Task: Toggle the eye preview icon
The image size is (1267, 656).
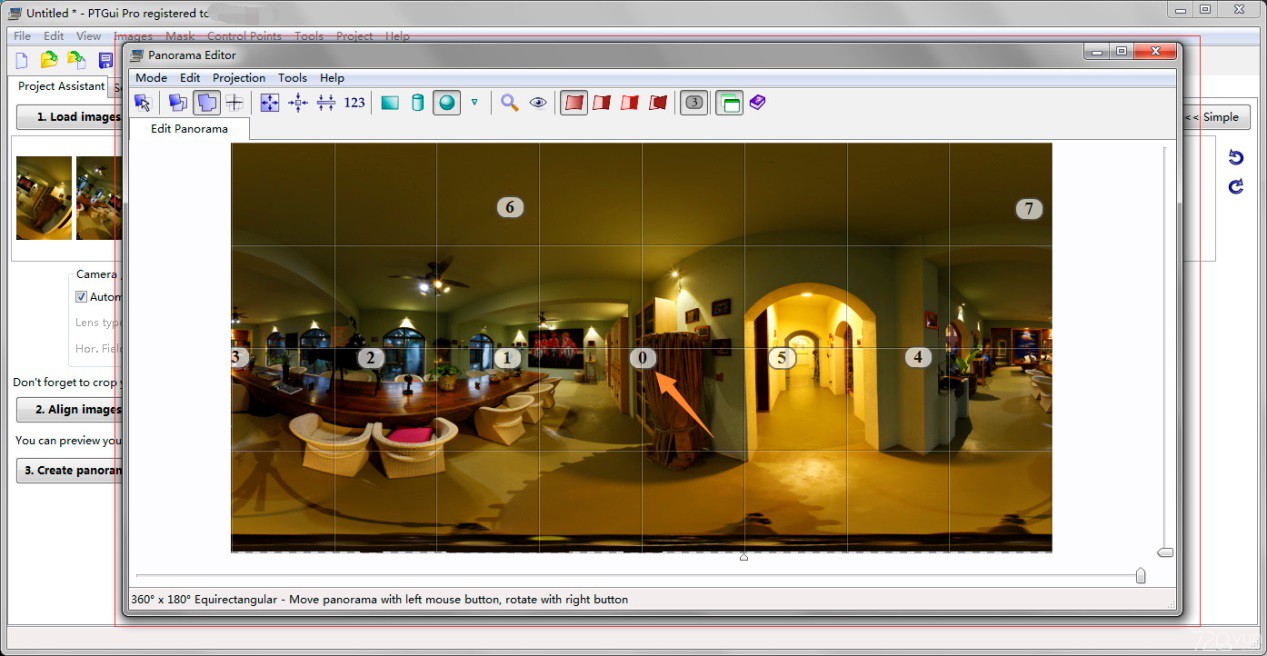Action: (x=538, y=102)
